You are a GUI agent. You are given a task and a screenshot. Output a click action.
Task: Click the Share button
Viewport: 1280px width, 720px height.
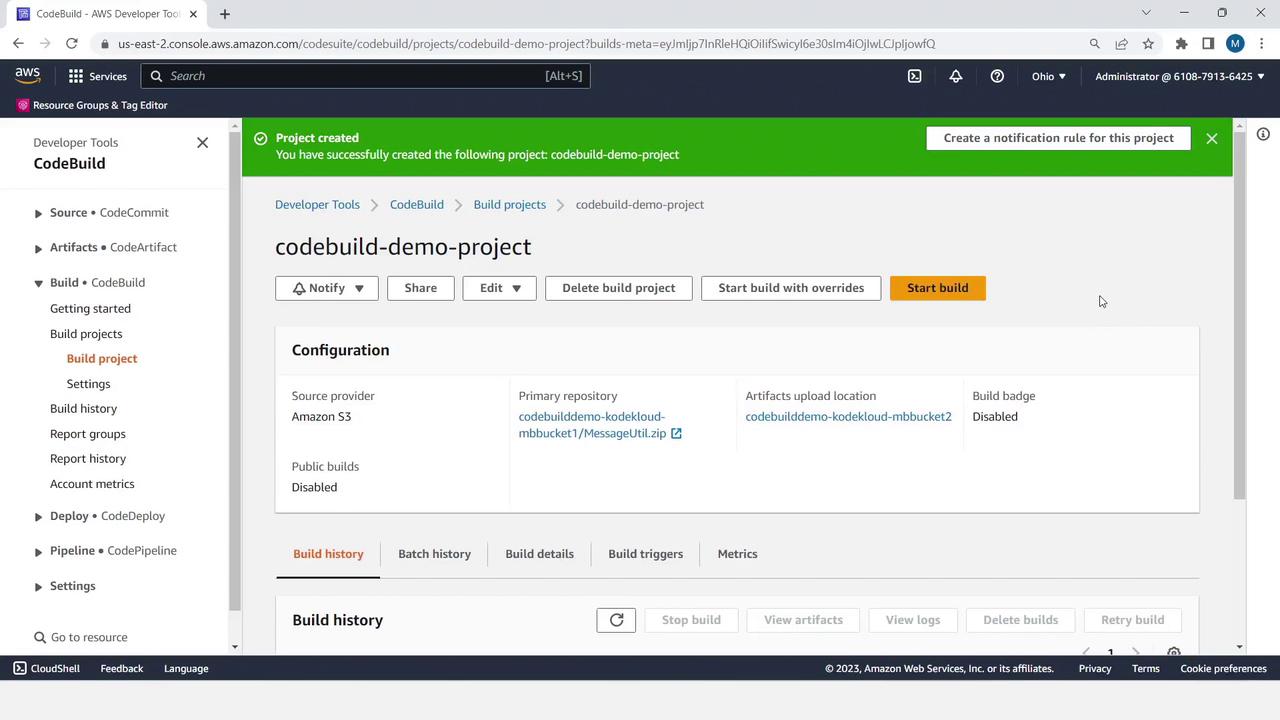point(420,288)
